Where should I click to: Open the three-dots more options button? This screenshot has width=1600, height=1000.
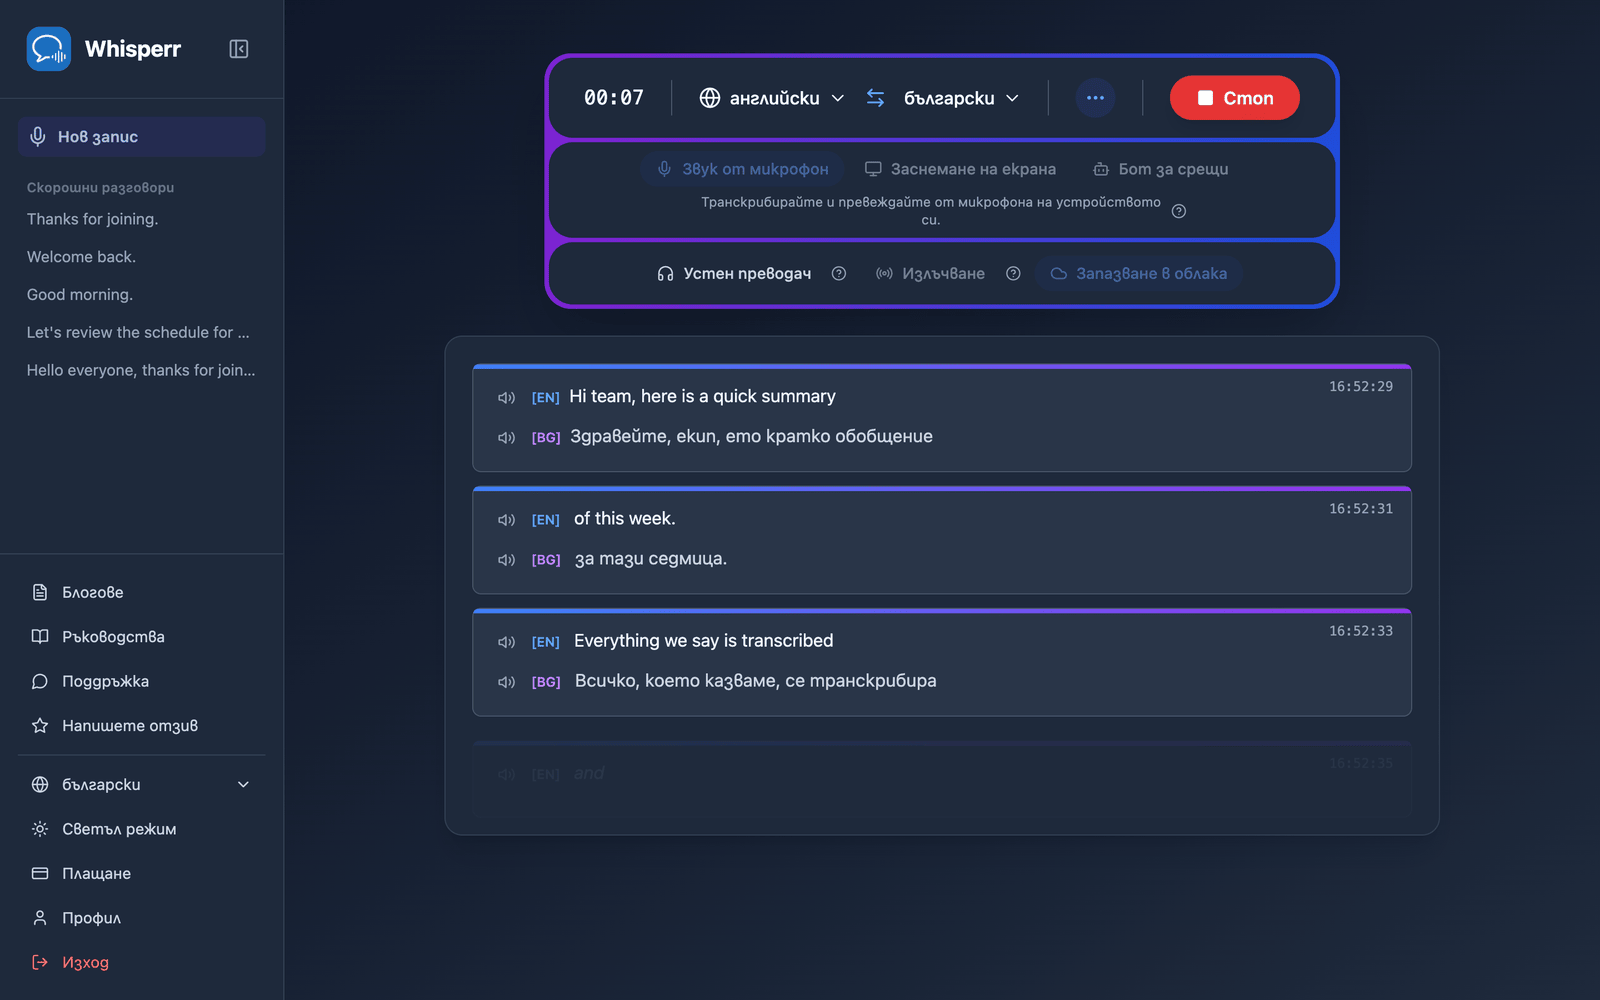coord(1095,98)
